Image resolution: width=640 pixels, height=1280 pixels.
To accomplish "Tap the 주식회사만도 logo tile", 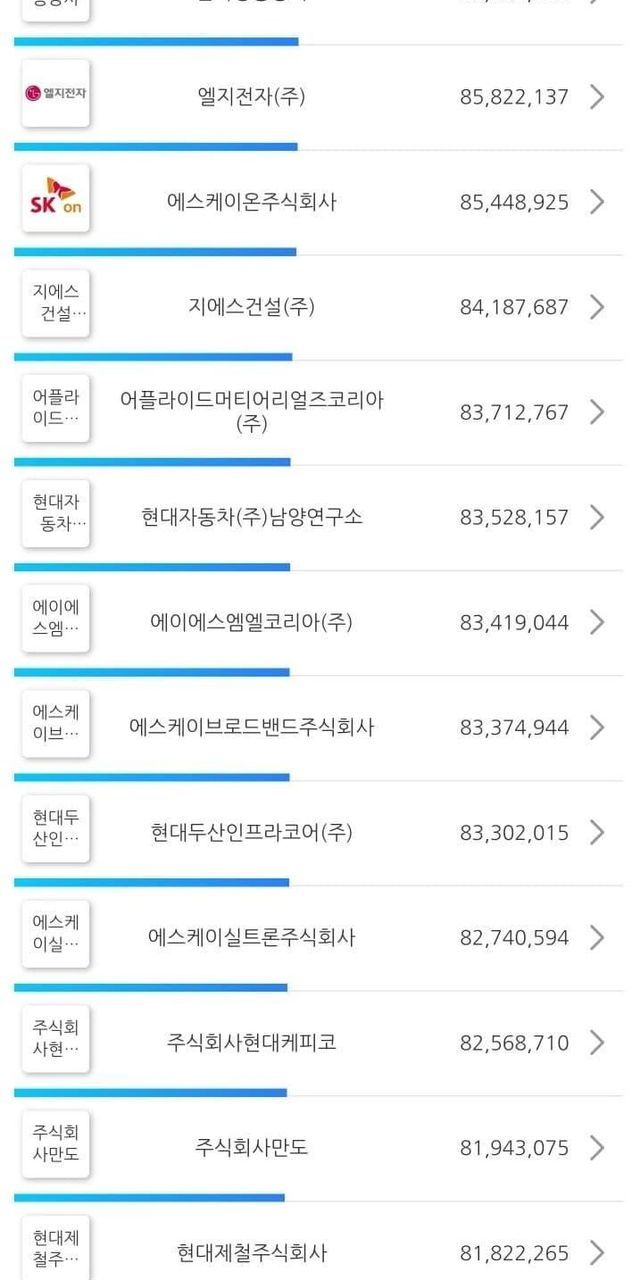I will click(x=56, y=1144).
